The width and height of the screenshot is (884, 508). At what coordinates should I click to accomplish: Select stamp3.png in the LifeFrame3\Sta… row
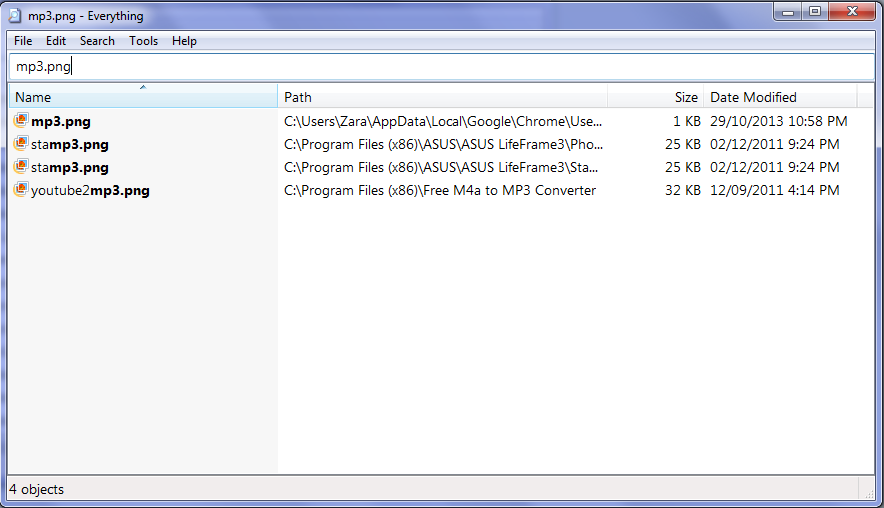point(70,167)
